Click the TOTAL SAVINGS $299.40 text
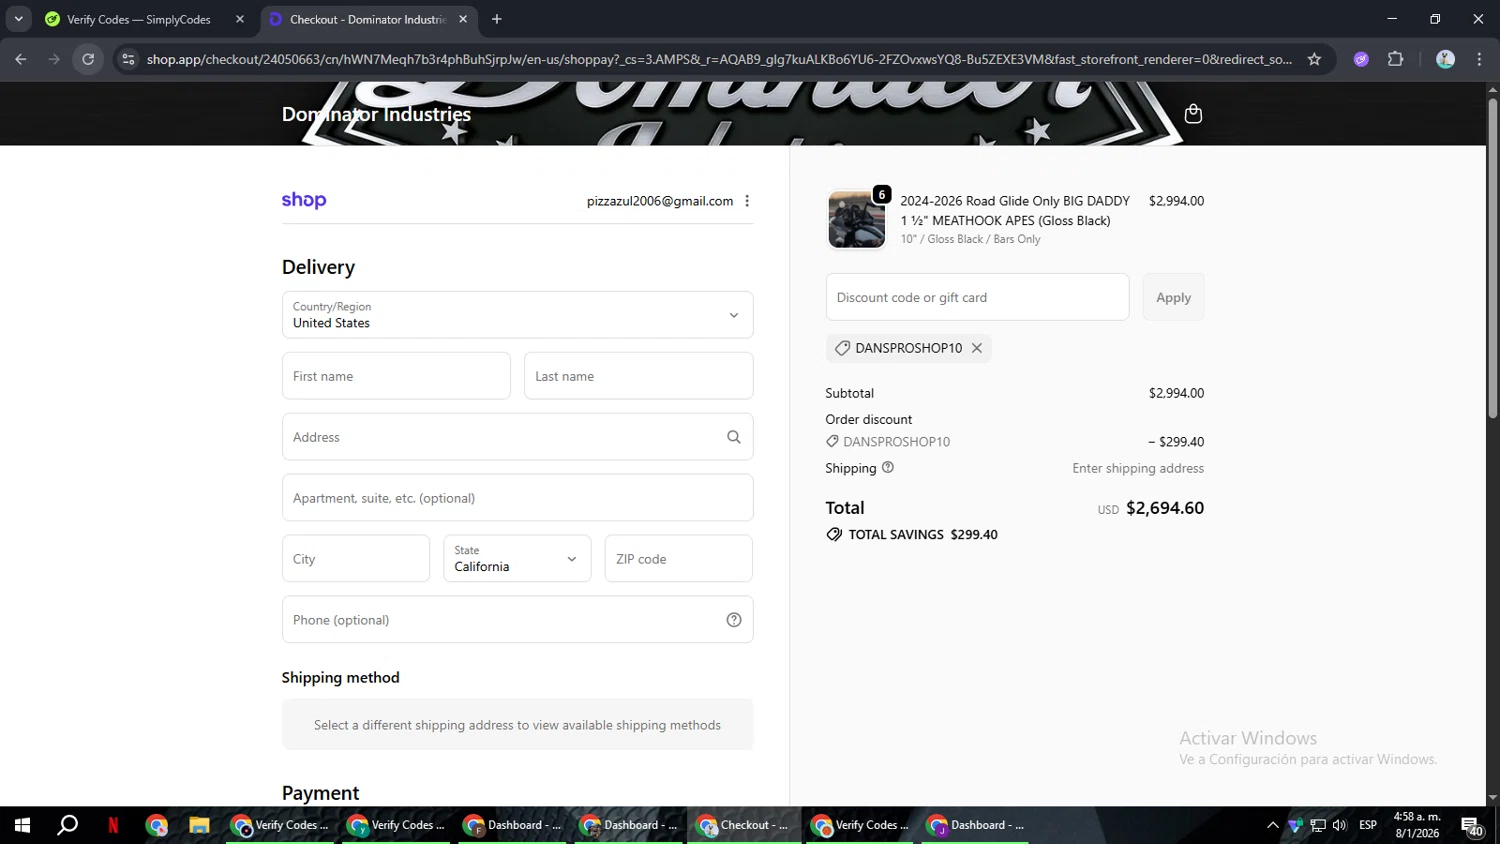Image resolution: width=1500 pixels, height=844 pixels. (923, 535)
